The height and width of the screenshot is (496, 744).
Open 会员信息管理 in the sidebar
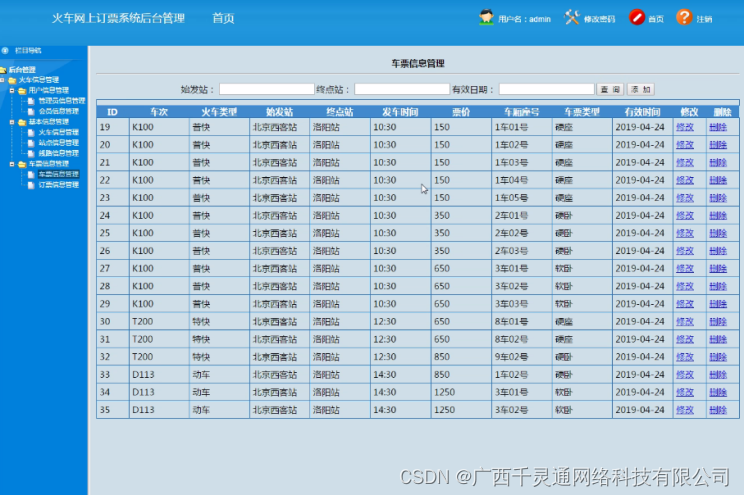pyautogui.click(x=58, y=111)
